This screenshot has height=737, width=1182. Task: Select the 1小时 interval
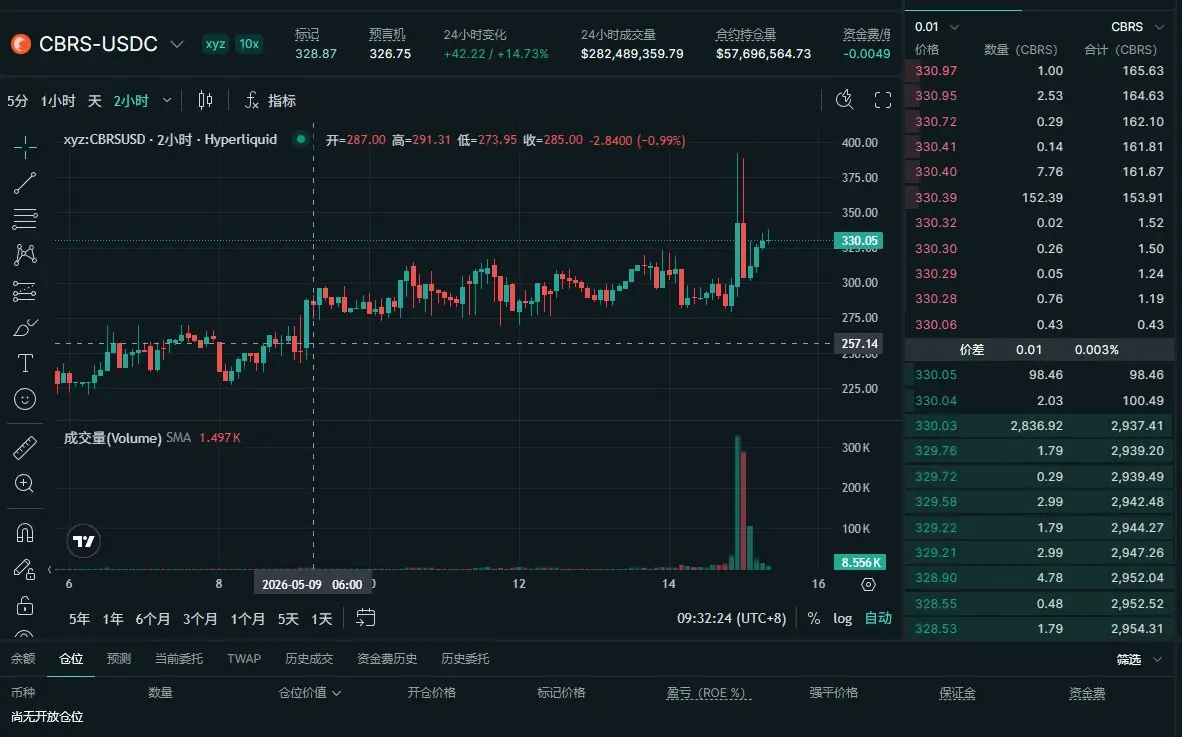[x=58, y=100]
